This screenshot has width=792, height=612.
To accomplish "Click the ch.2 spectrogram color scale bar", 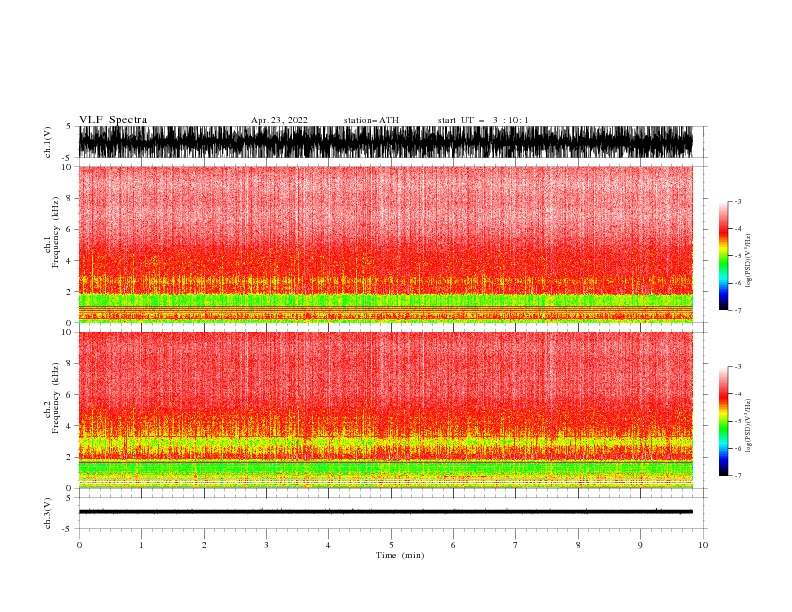I will pos(723,421).
